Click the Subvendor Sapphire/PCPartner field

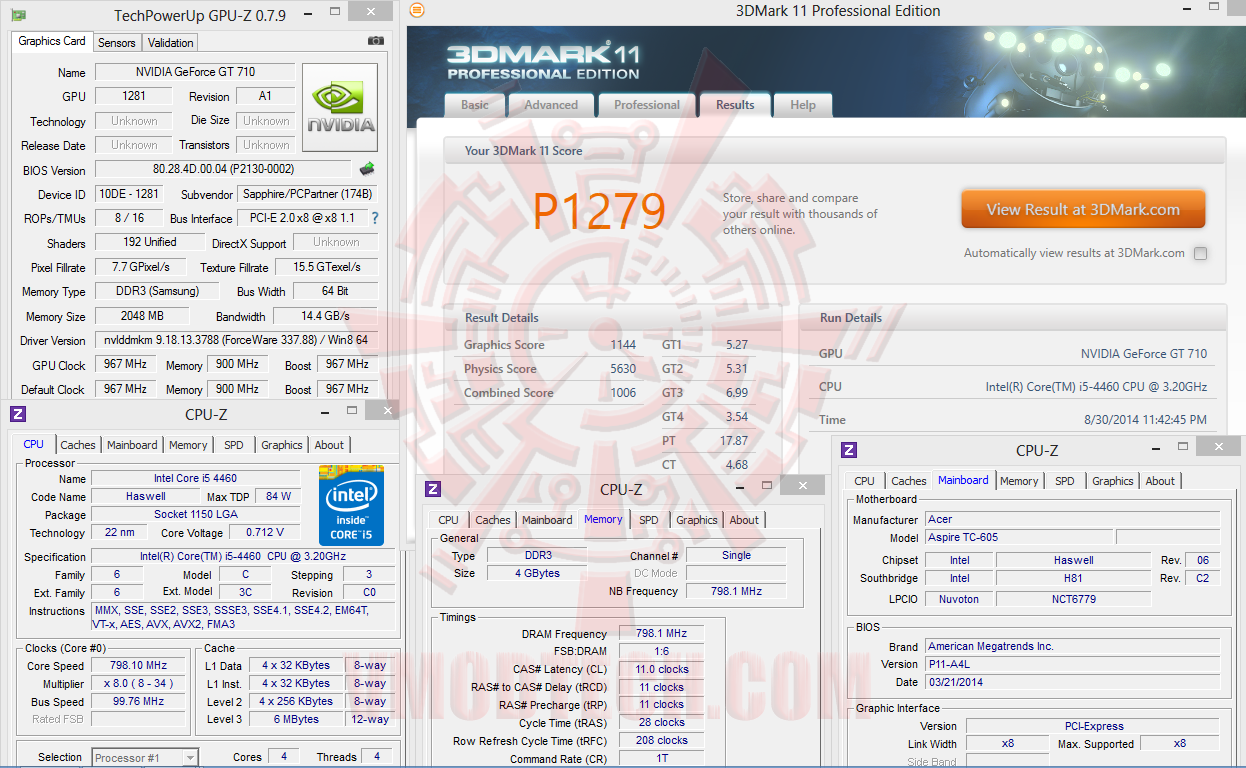[x=307, y=194]
